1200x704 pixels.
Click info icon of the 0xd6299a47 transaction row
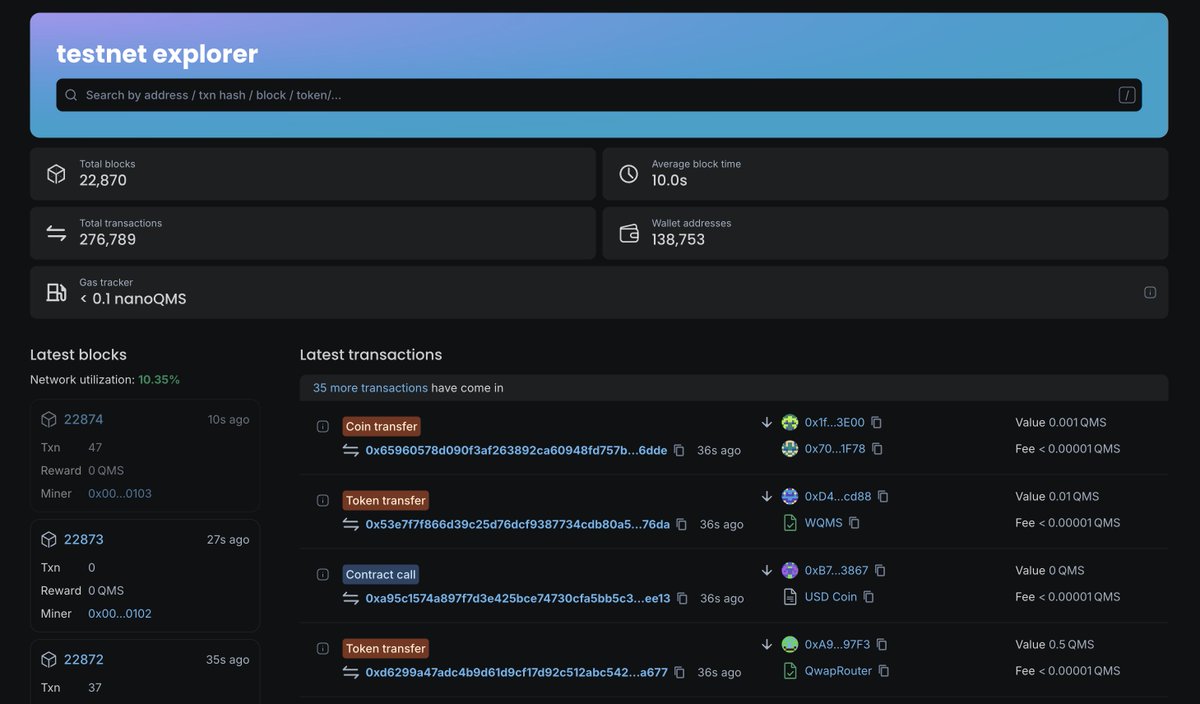click(x=323, y=648)
